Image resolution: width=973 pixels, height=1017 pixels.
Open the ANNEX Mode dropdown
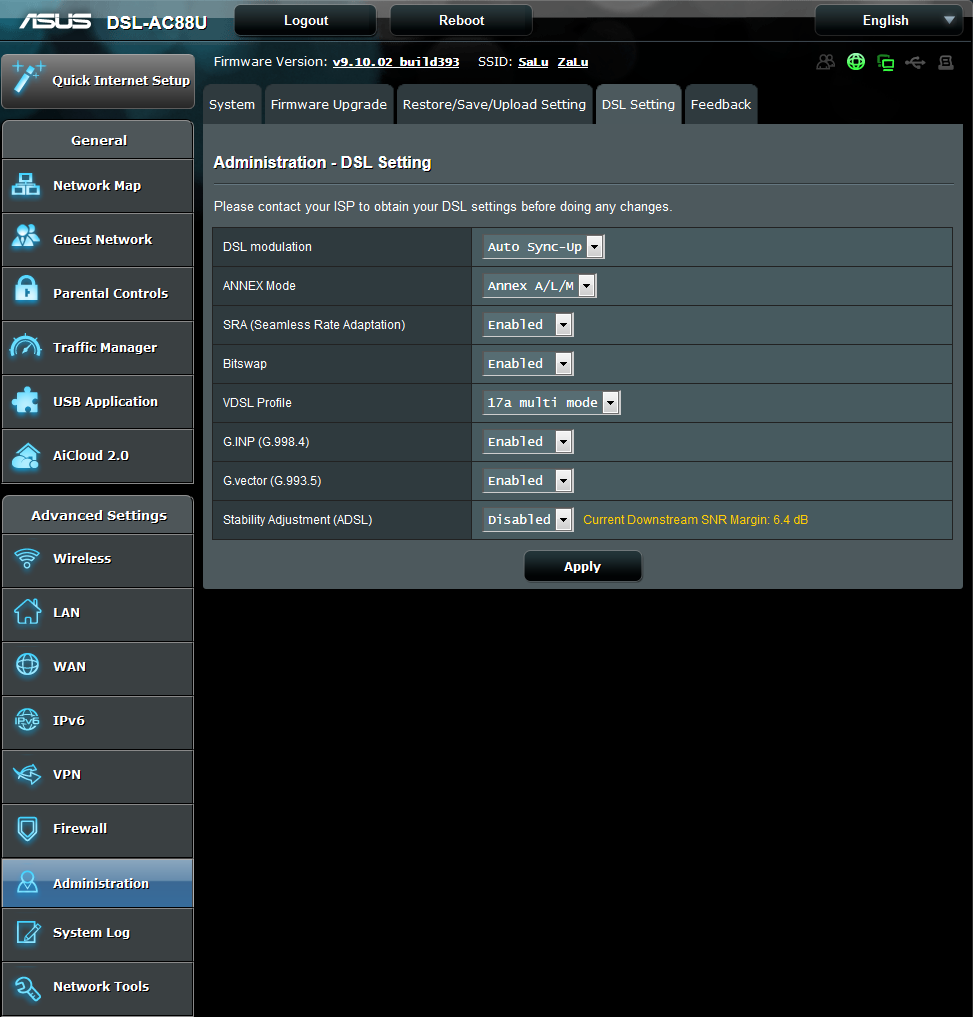tap(540, 285)
